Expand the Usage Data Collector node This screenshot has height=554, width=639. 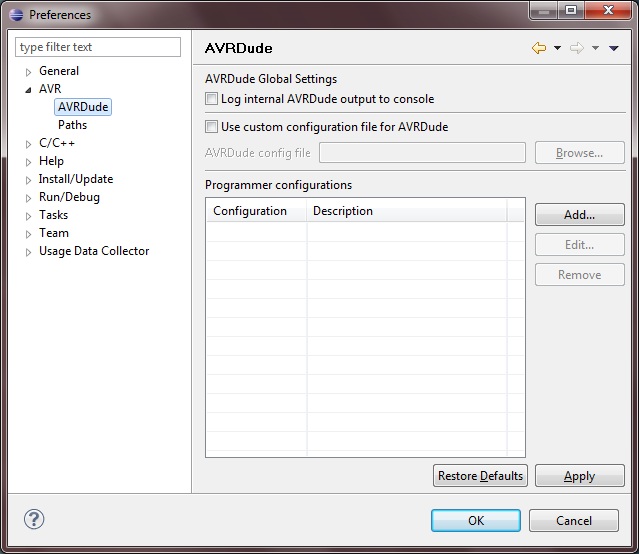coord(28,252)
